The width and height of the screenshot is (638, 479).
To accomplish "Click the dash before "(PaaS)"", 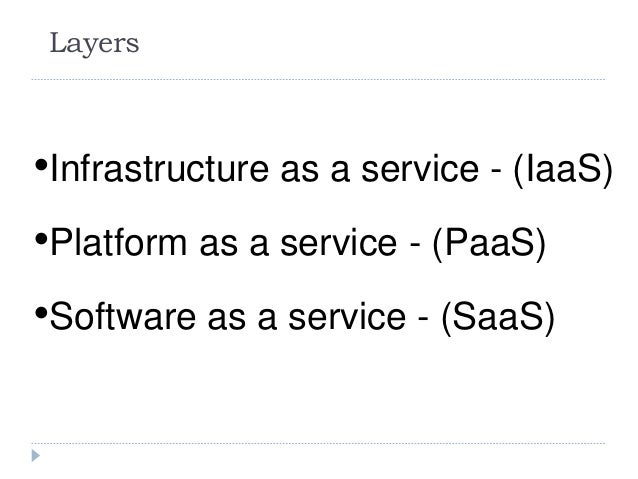I will point(411,245).
